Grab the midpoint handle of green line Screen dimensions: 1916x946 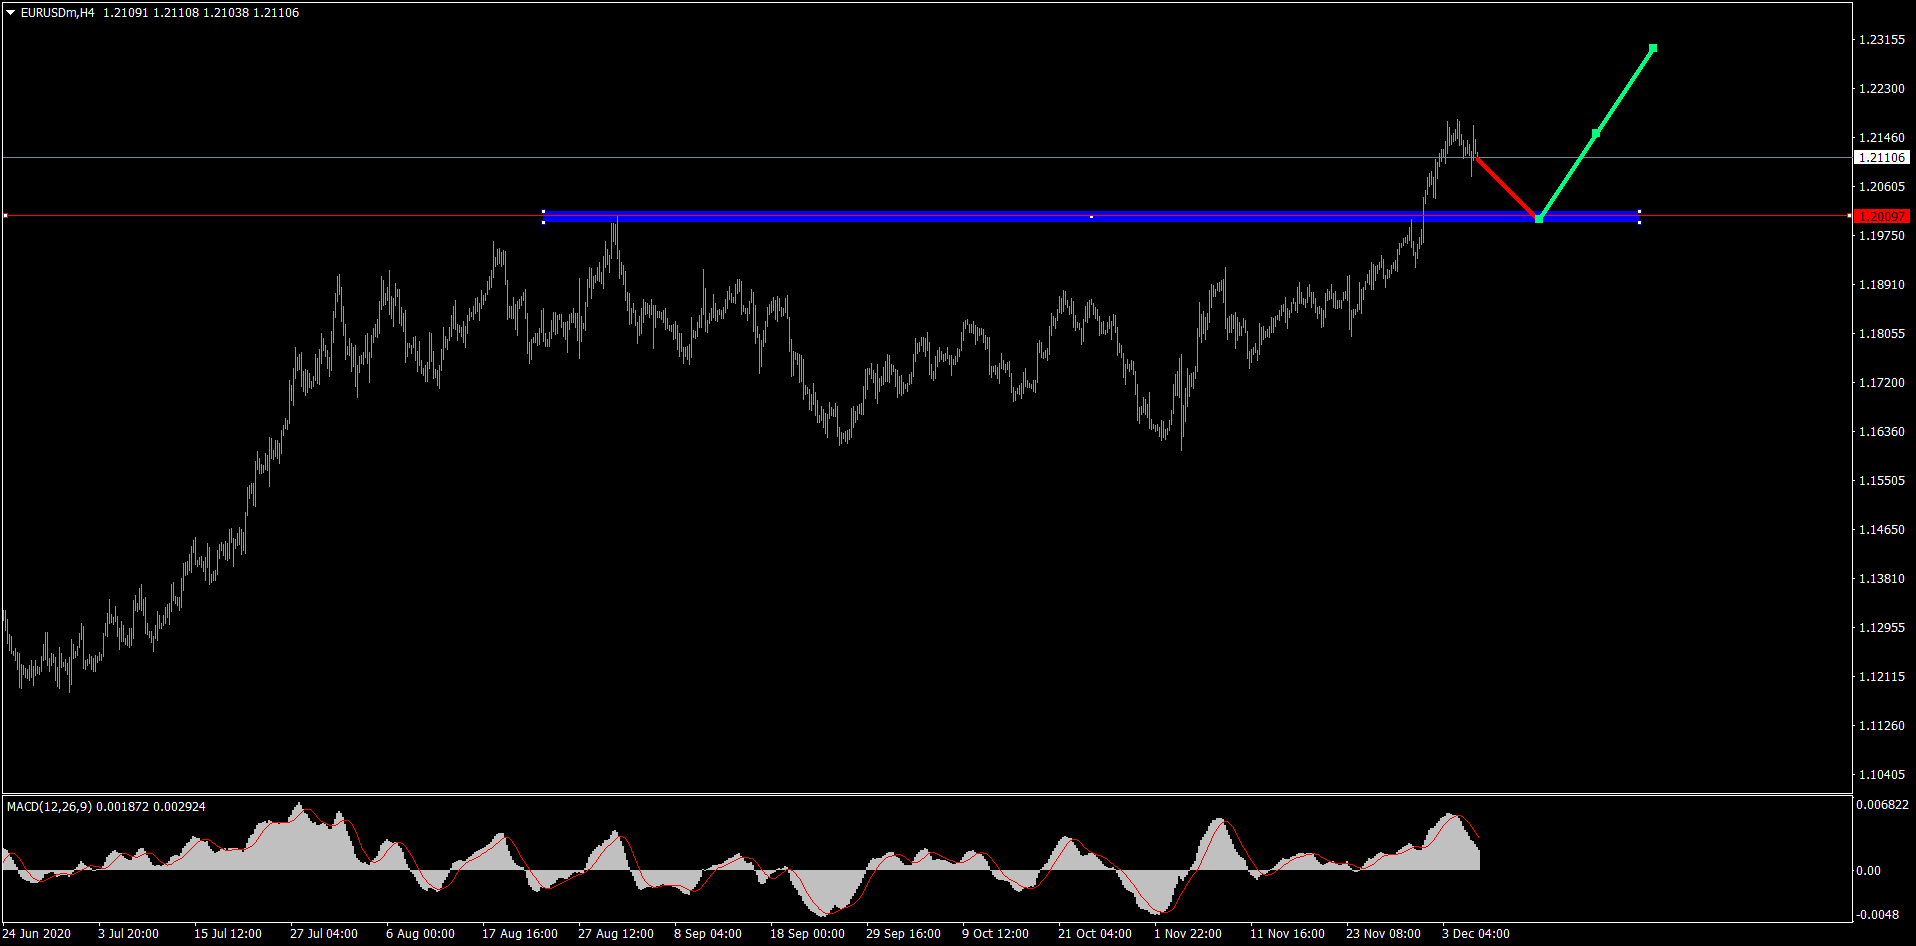click(1596, 133)
